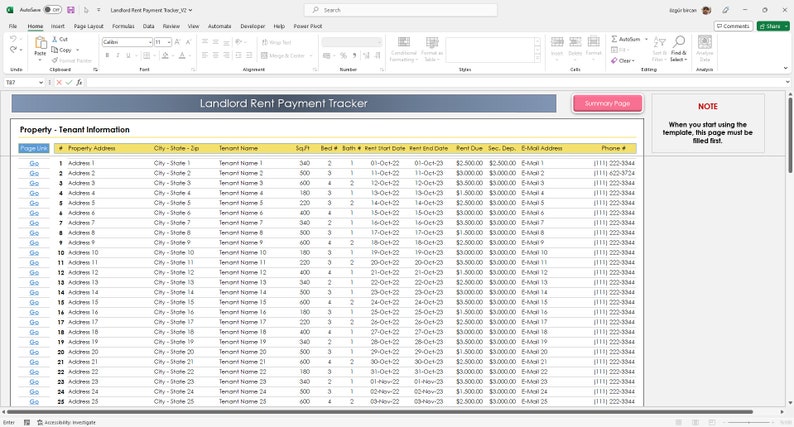Pick the Fill Color bucket swatch
This screenshot has width=794, height=427.
pos(165,55)
